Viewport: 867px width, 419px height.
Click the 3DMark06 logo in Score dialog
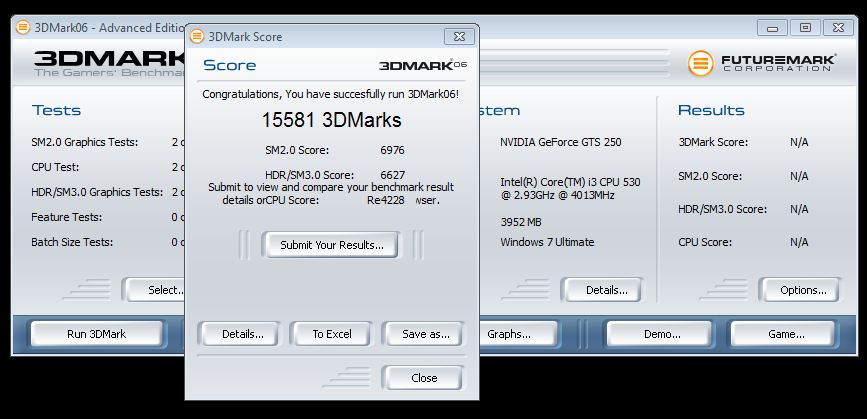[x=422, y=65]
